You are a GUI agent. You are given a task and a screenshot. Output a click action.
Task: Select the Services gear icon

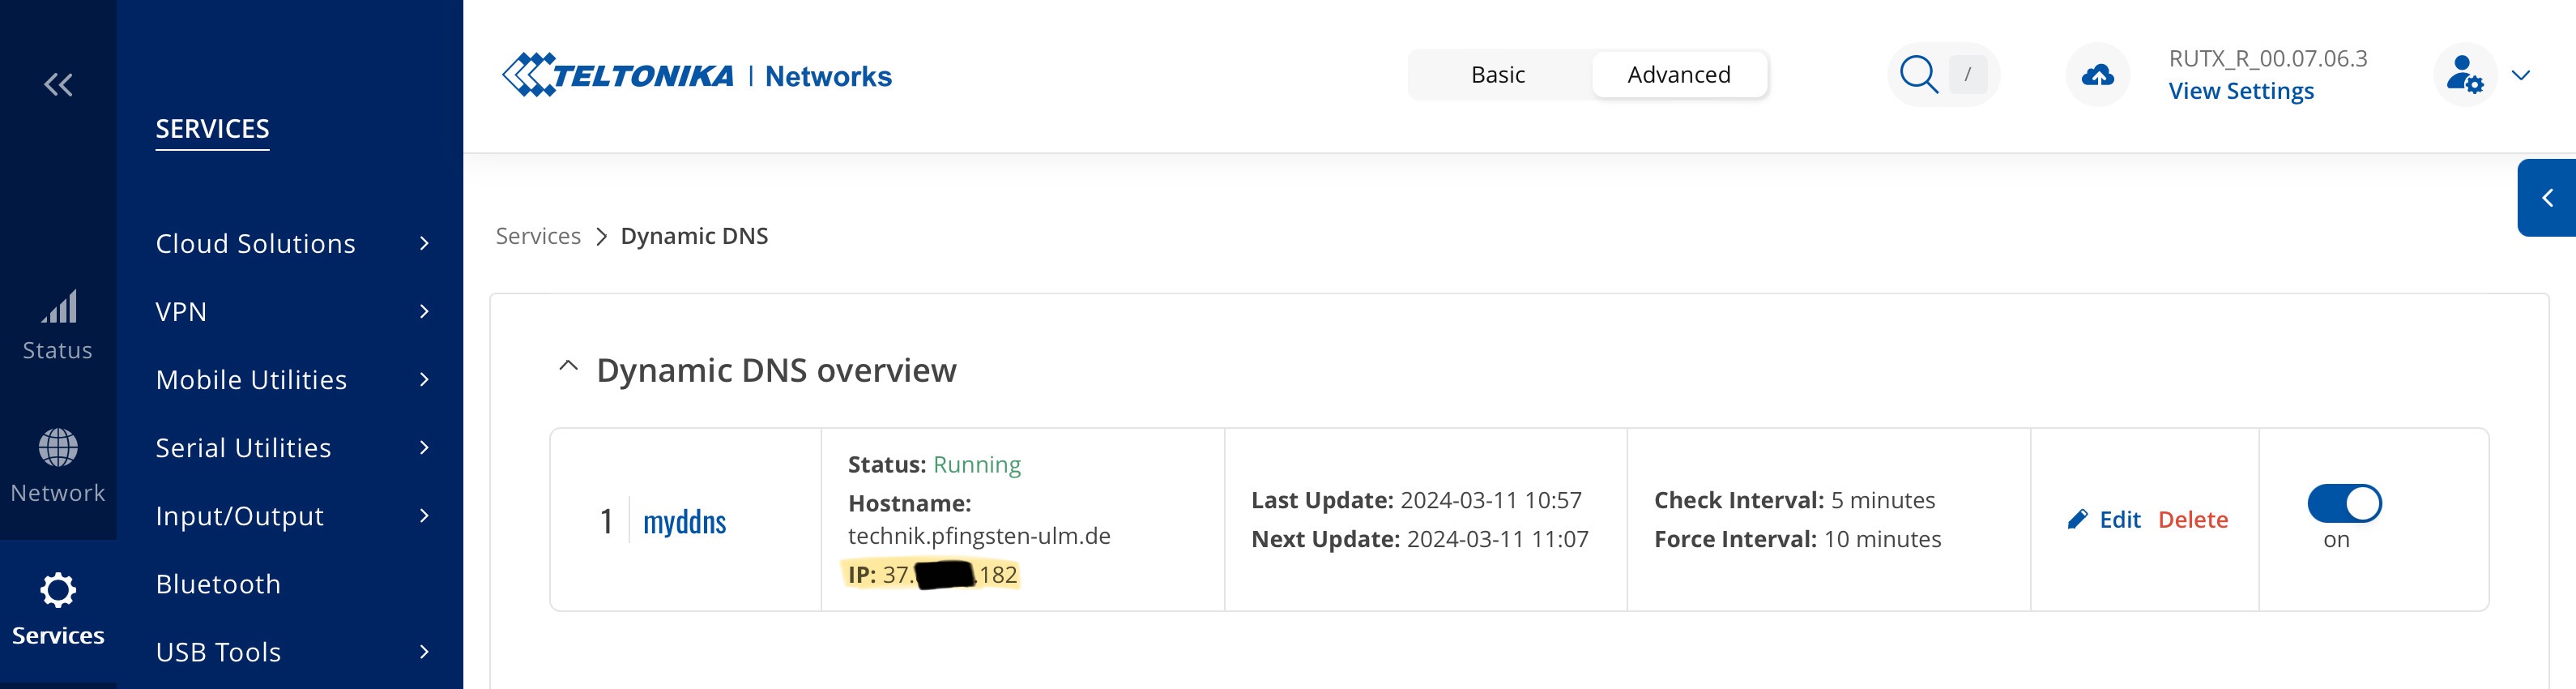(x=58, y=590)
